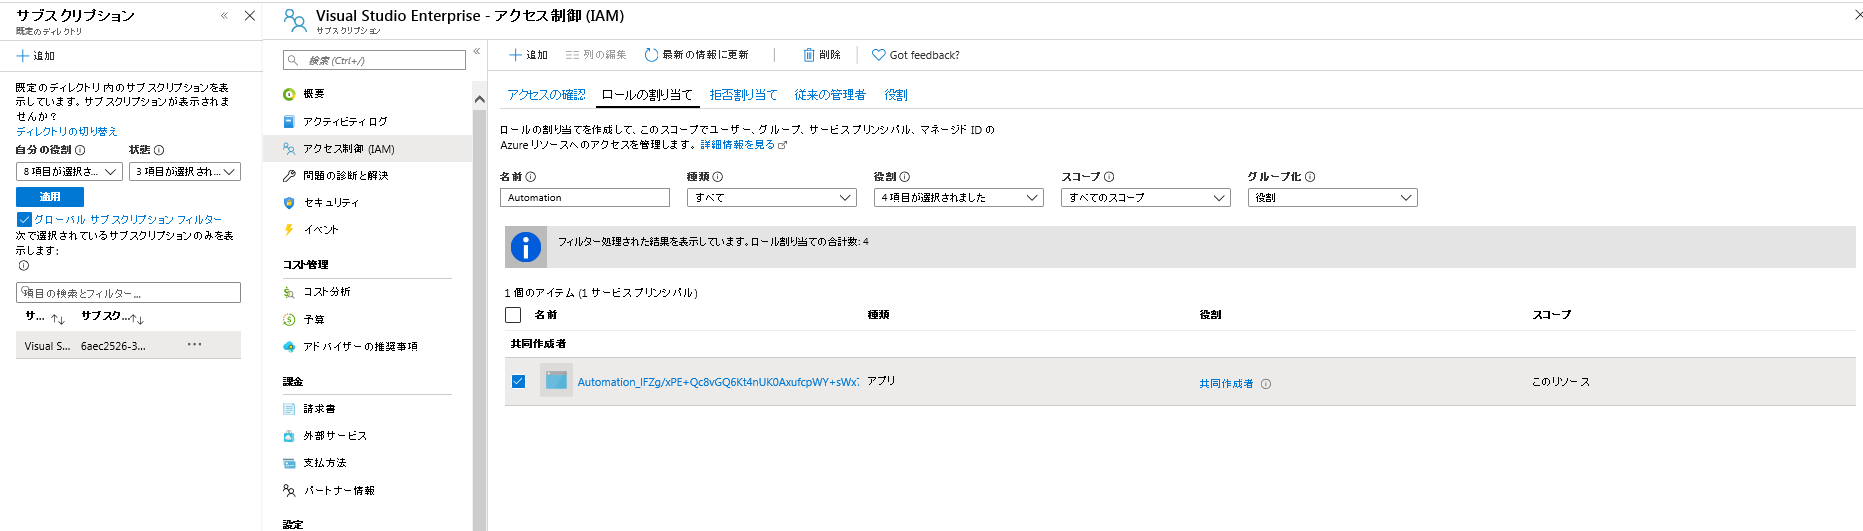The width and height of the screenshot is (1863, 531).
Task: Open グループ化 dropdown showing 役割
Action: [1333, 198]
